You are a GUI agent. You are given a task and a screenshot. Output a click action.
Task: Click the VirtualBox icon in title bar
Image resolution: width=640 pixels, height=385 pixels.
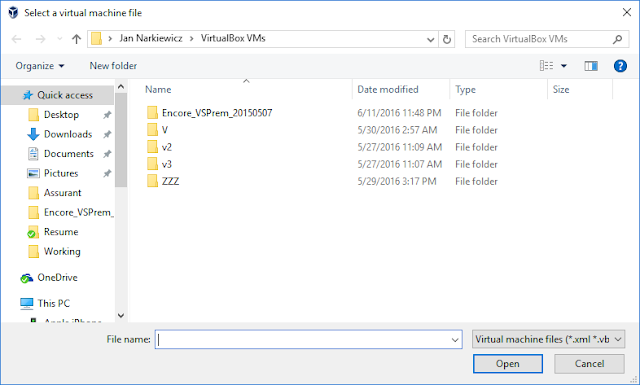tap(13, 13)
